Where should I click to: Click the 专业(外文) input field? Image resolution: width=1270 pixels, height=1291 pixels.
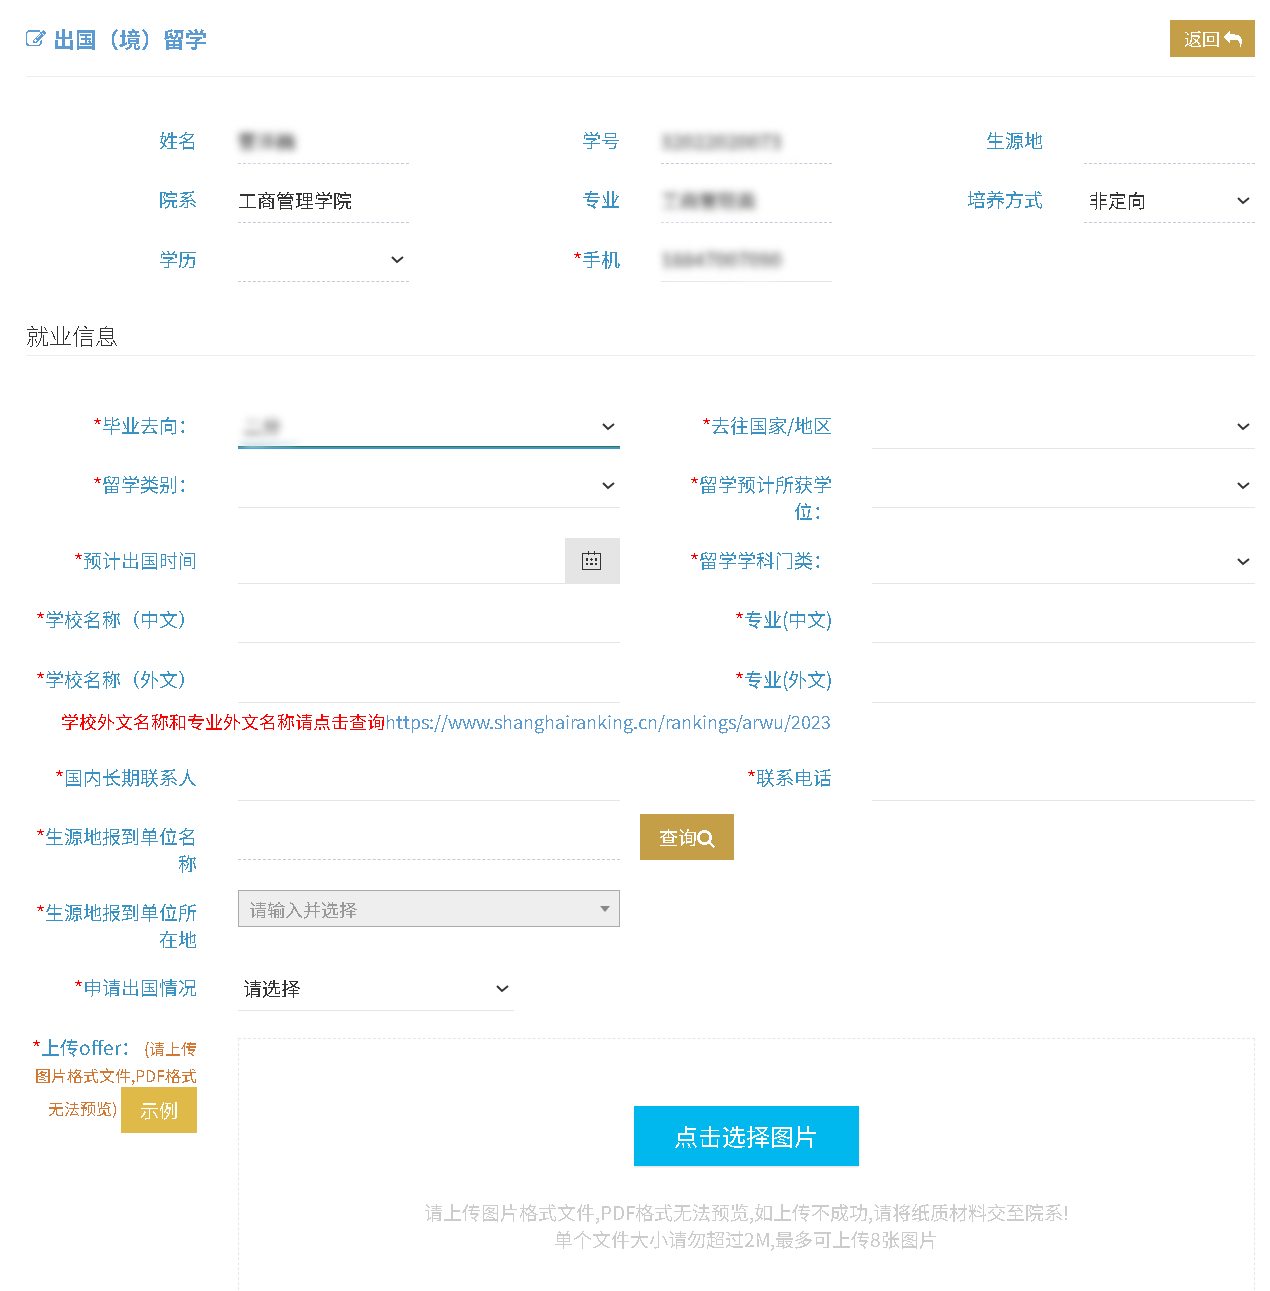click(1062, 681)
